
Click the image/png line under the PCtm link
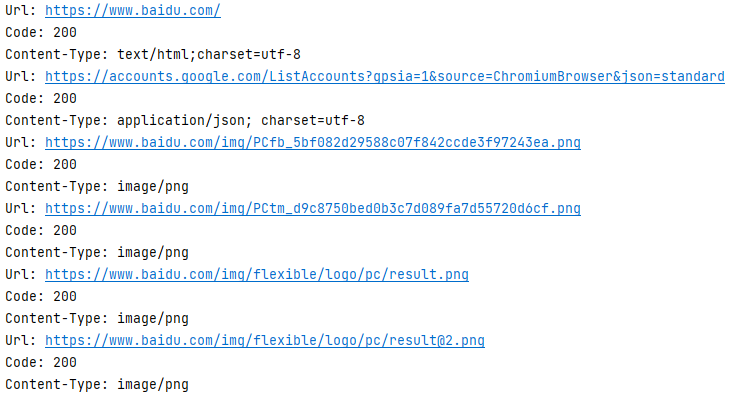[97, 253]
